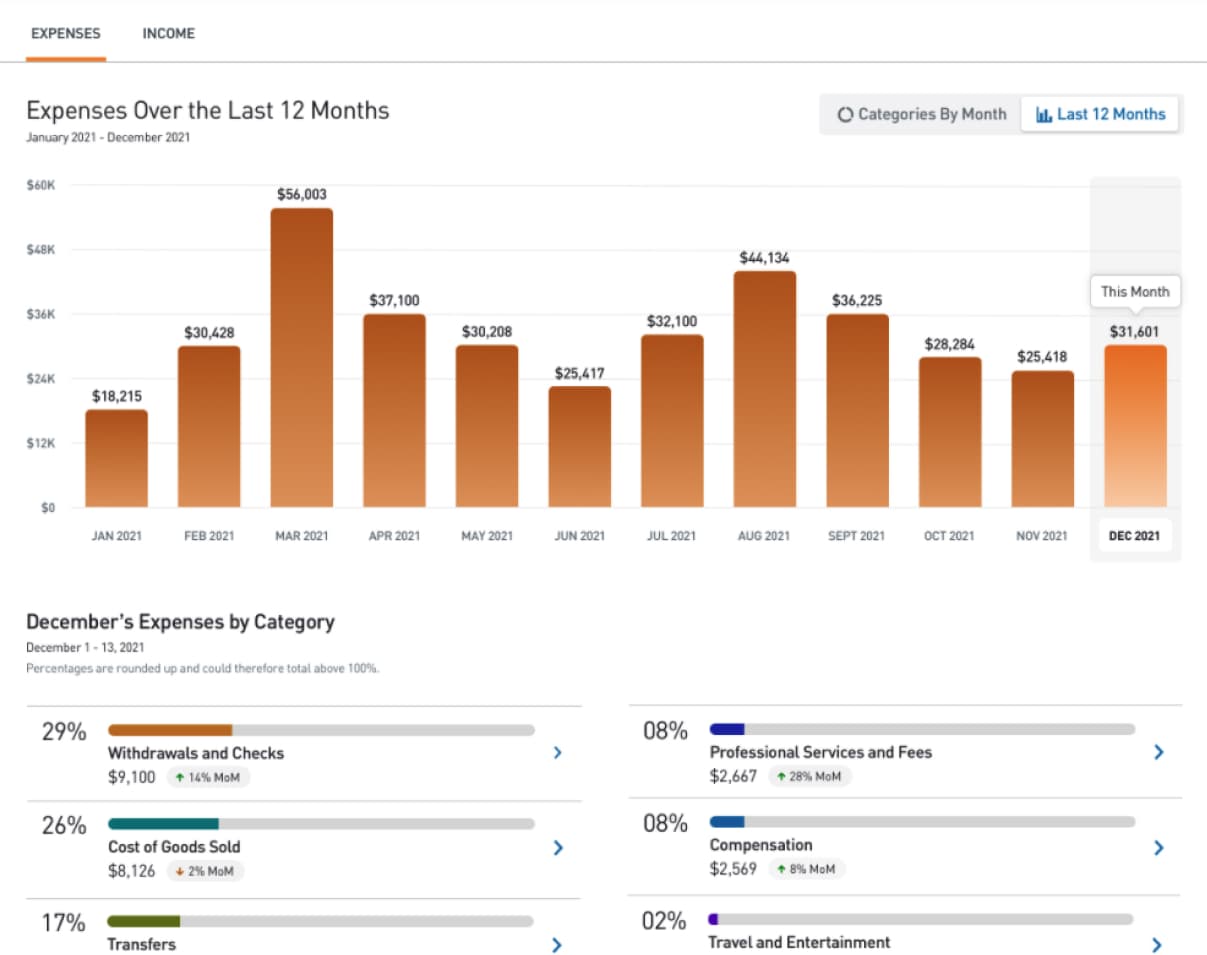Click the $44,134 value above August
The image size is (1207, 955).
[765, 257]
